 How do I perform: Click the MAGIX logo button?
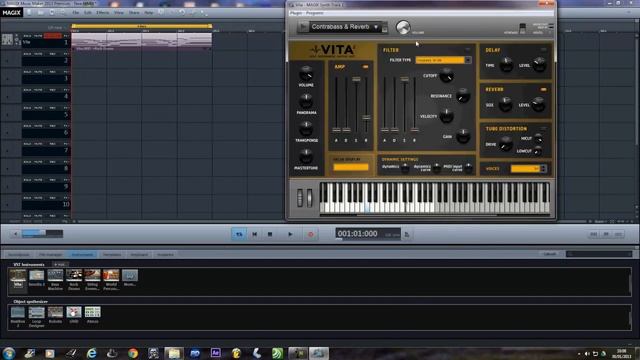pos(11,13)
